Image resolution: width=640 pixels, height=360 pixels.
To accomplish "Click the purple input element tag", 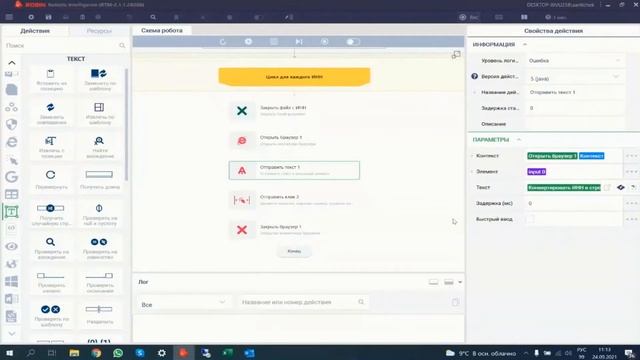I will [536, 172].
